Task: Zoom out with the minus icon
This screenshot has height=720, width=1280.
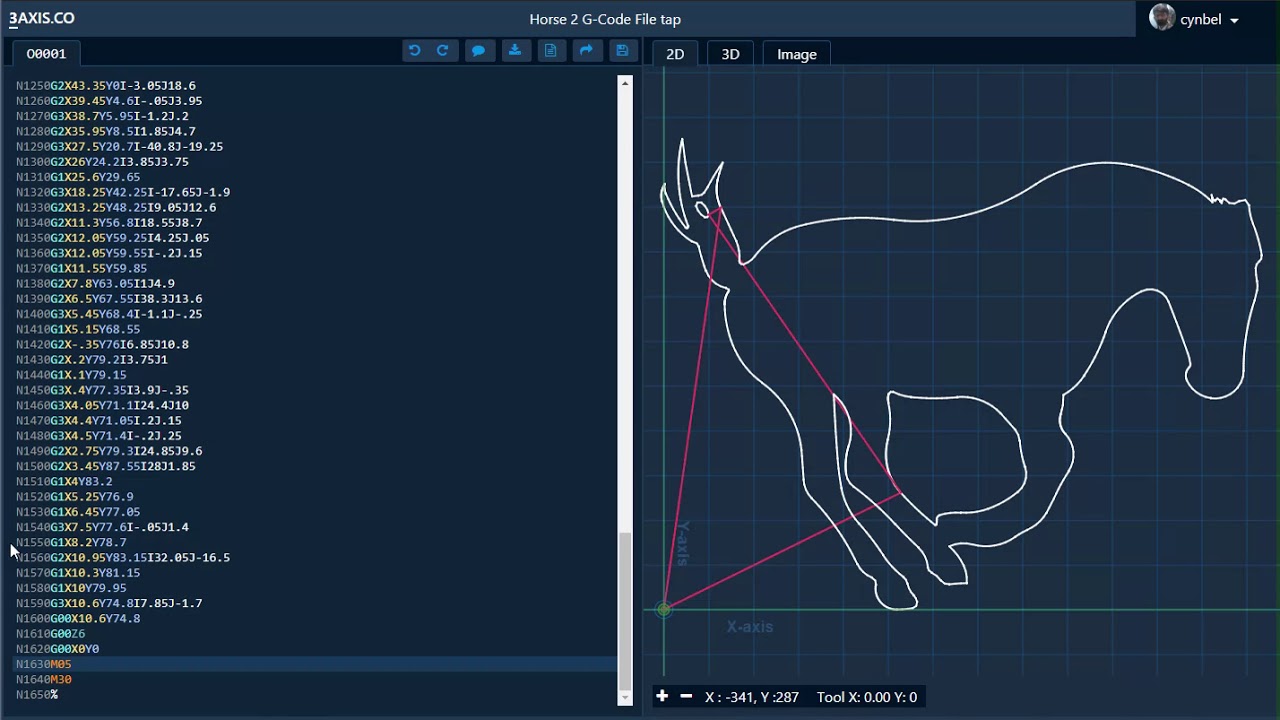Action: pyautogui.click(x=686, y=696)
